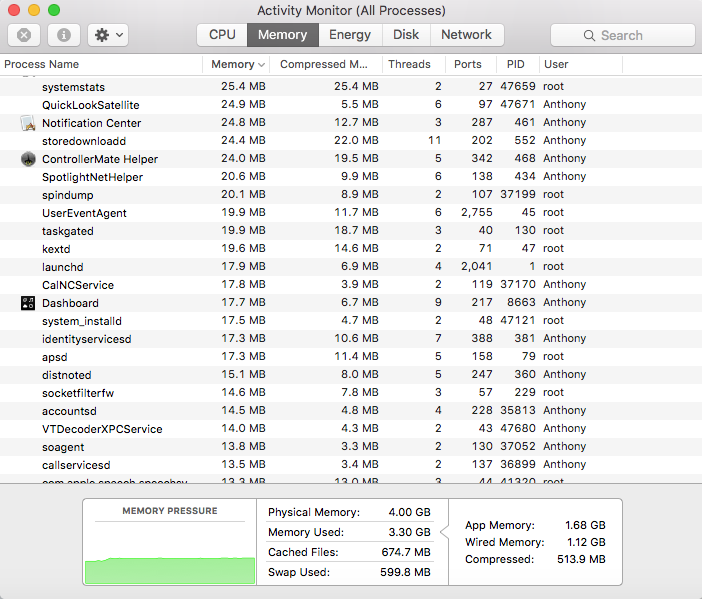Click UserEventAgent ports value 2,755
The height and width of the screenshot is (599, 702).
[x=477, y=212]
